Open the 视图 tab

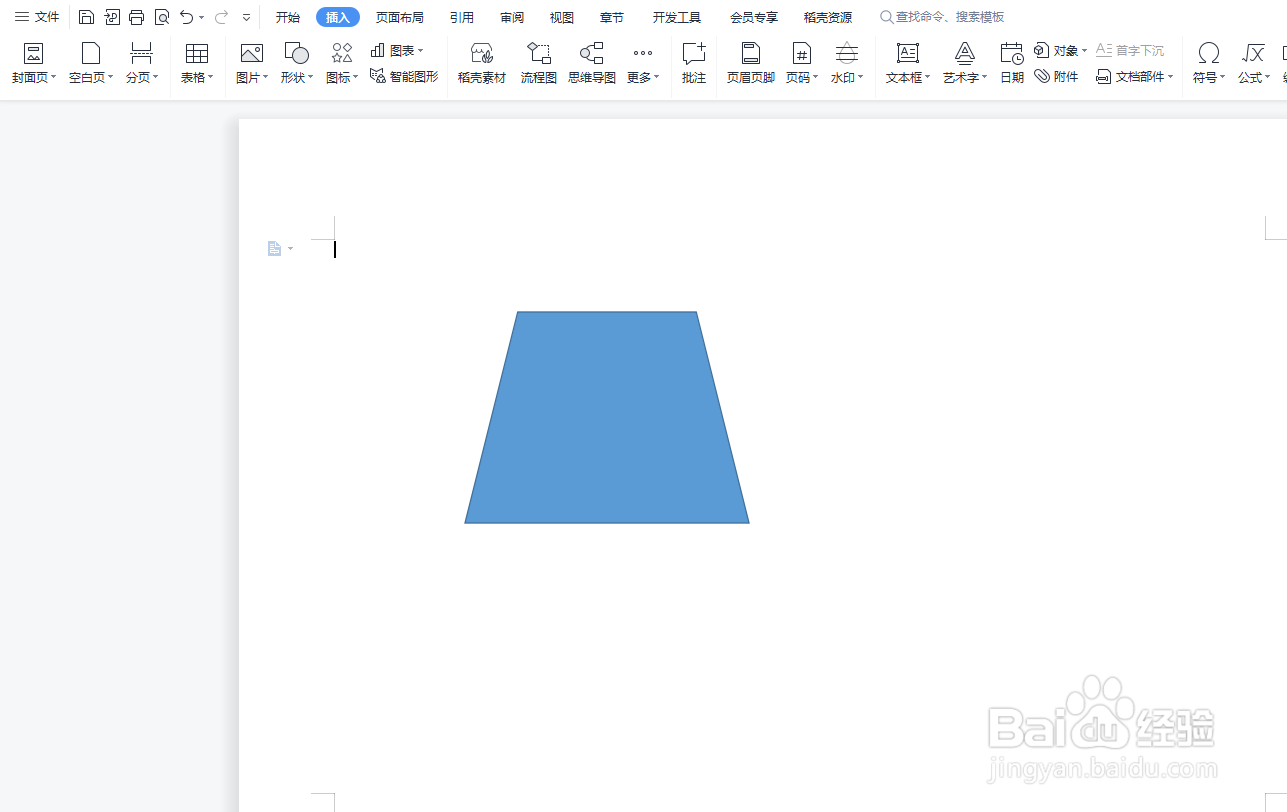tap(562, 17)
